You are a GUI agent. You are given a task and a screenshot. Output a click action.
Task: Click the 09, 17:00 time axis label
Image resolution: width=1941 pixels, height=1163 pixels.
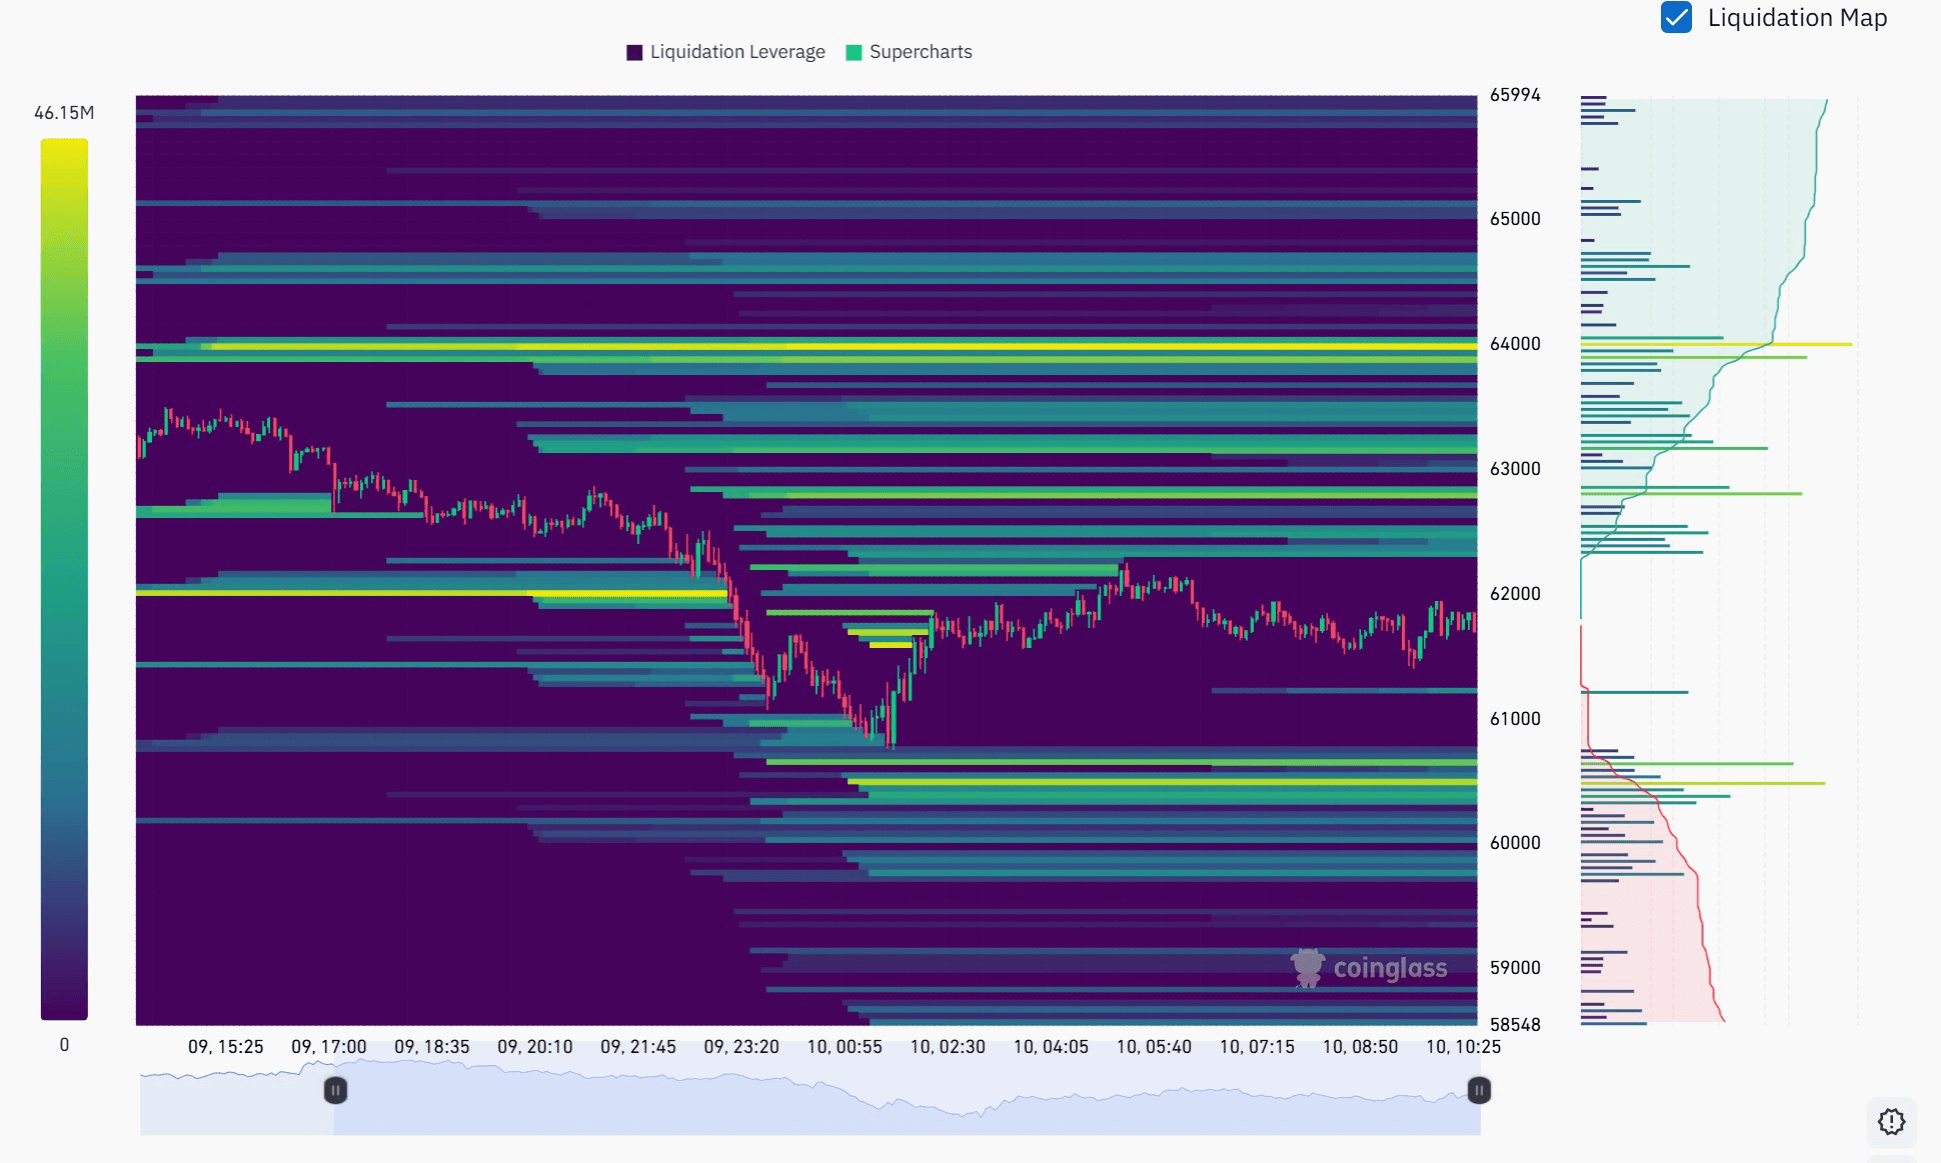tap(329, 1047)
